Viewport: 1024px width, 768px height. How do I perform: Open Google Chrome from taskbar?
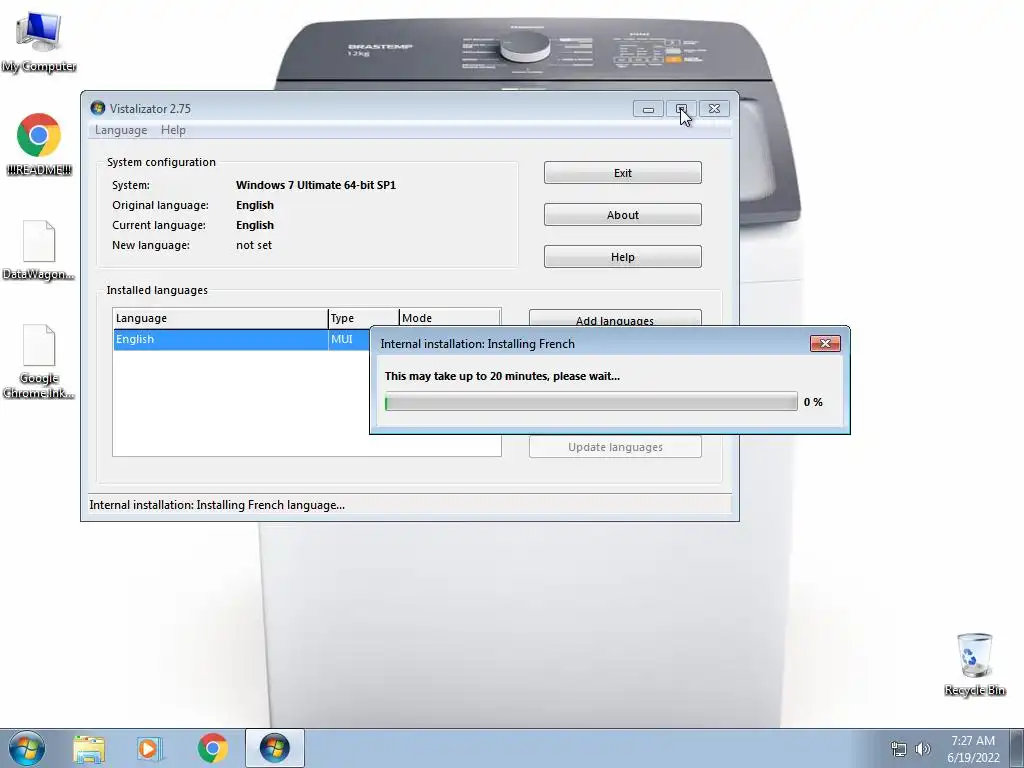pos(212,748)
